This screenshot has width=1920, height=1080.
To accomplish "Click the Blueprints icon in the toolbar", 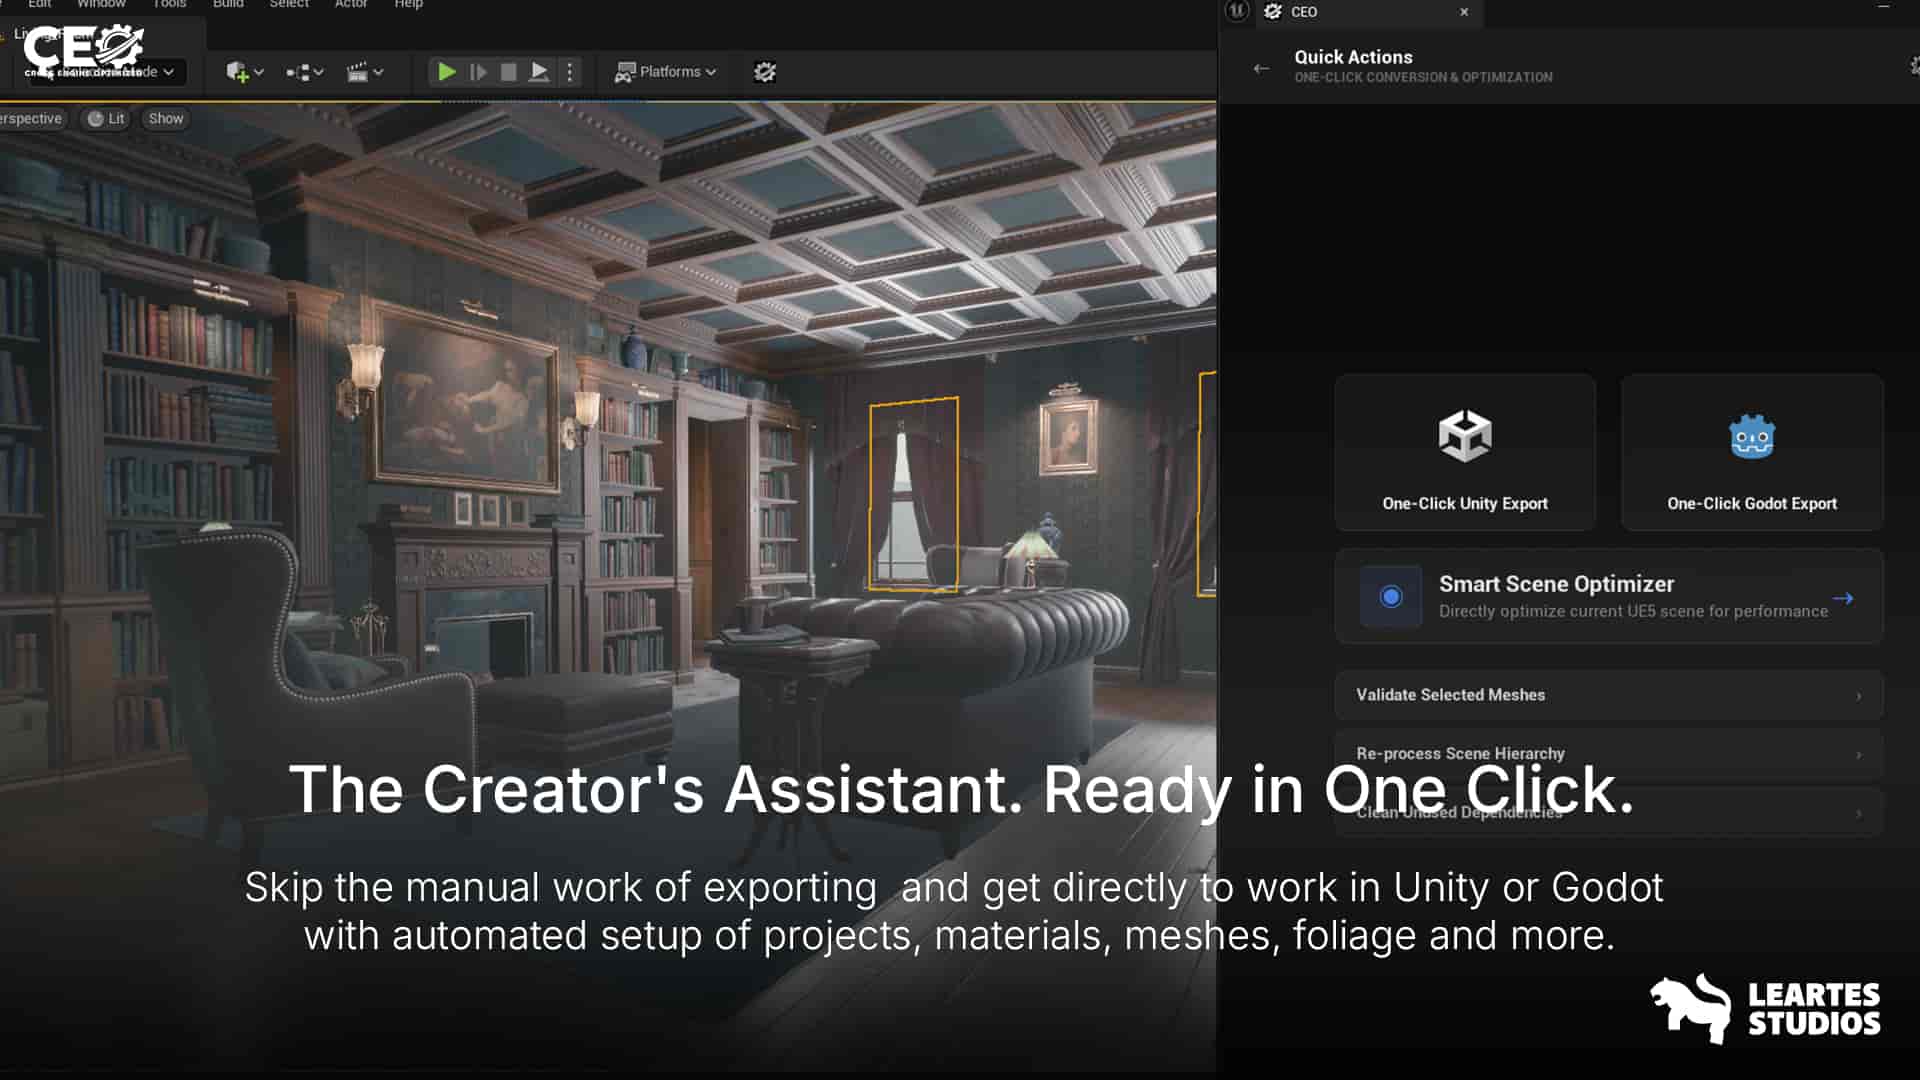I will (297, 72).
